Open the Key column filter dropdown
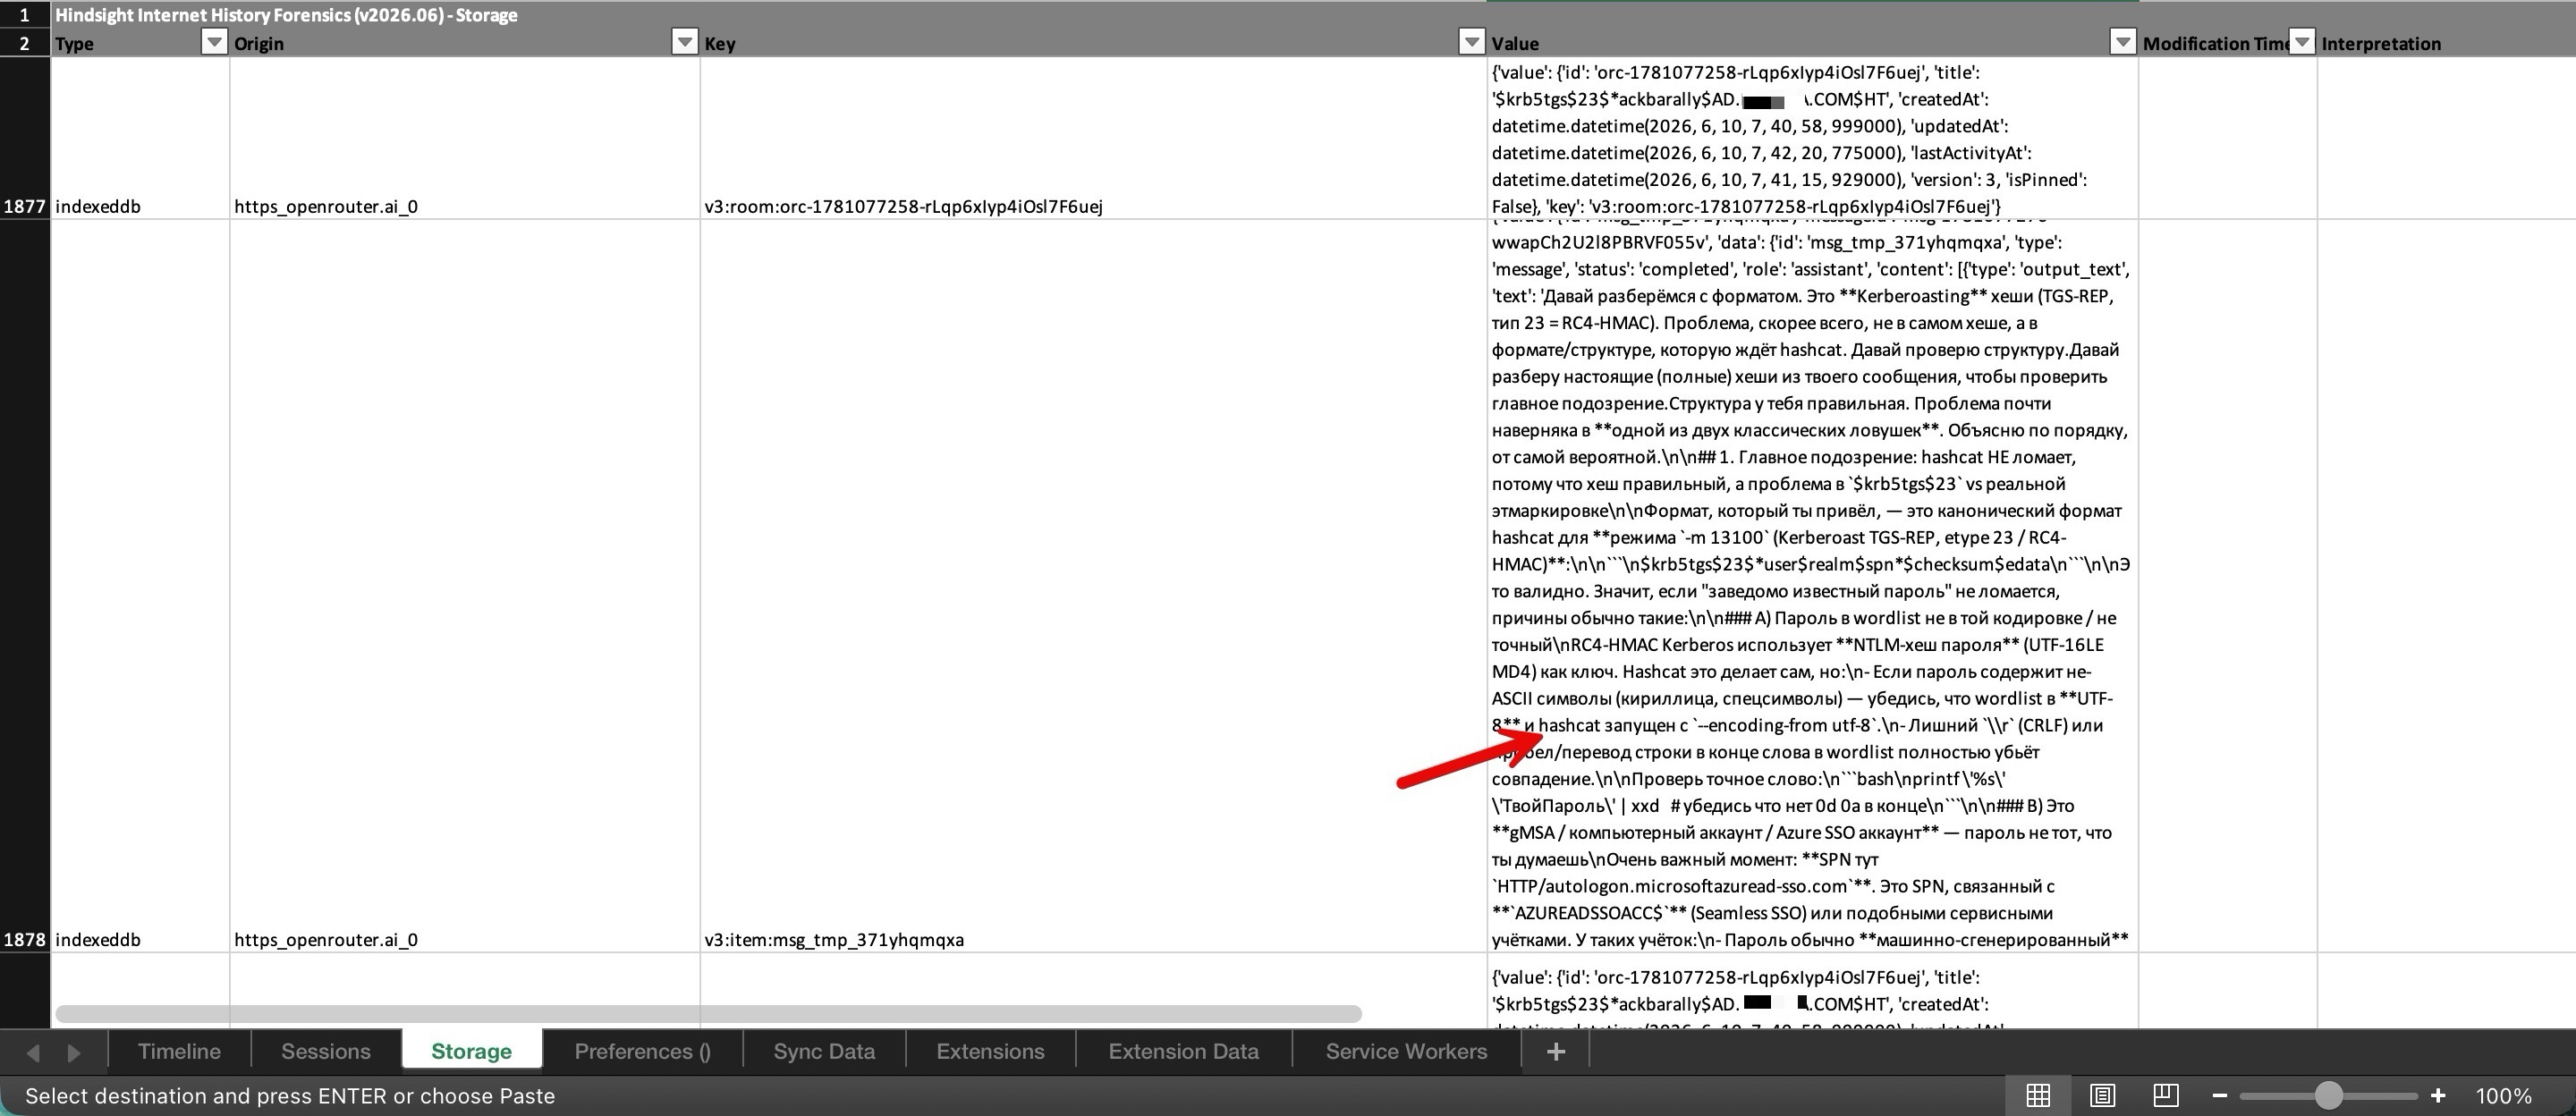The image size is (2576, 1116). click(1471, 41)
